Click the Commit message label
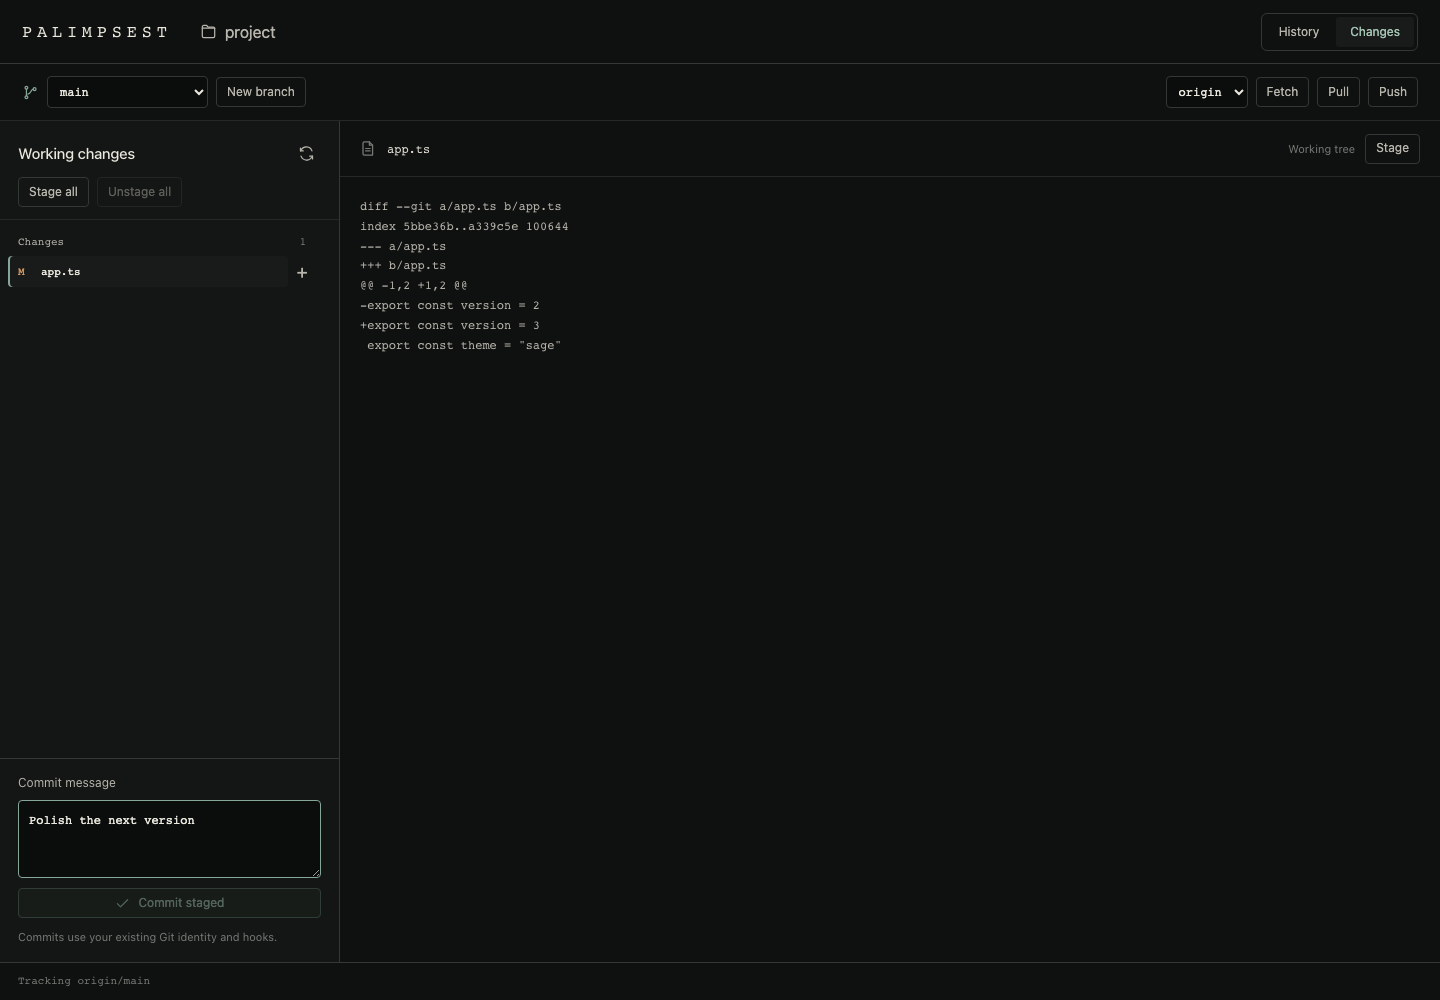The image size is (1440, 1000). pos(67,783)
